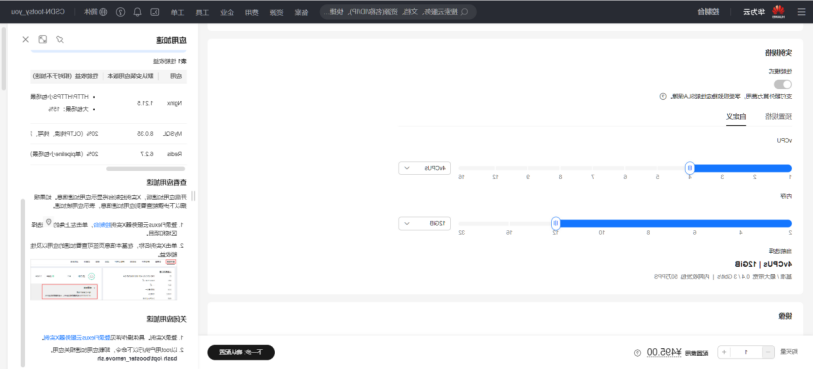Screen dimensions: 813x369
Task: Toggle the 性能模式 switch
Action: (x=783, y=84)
